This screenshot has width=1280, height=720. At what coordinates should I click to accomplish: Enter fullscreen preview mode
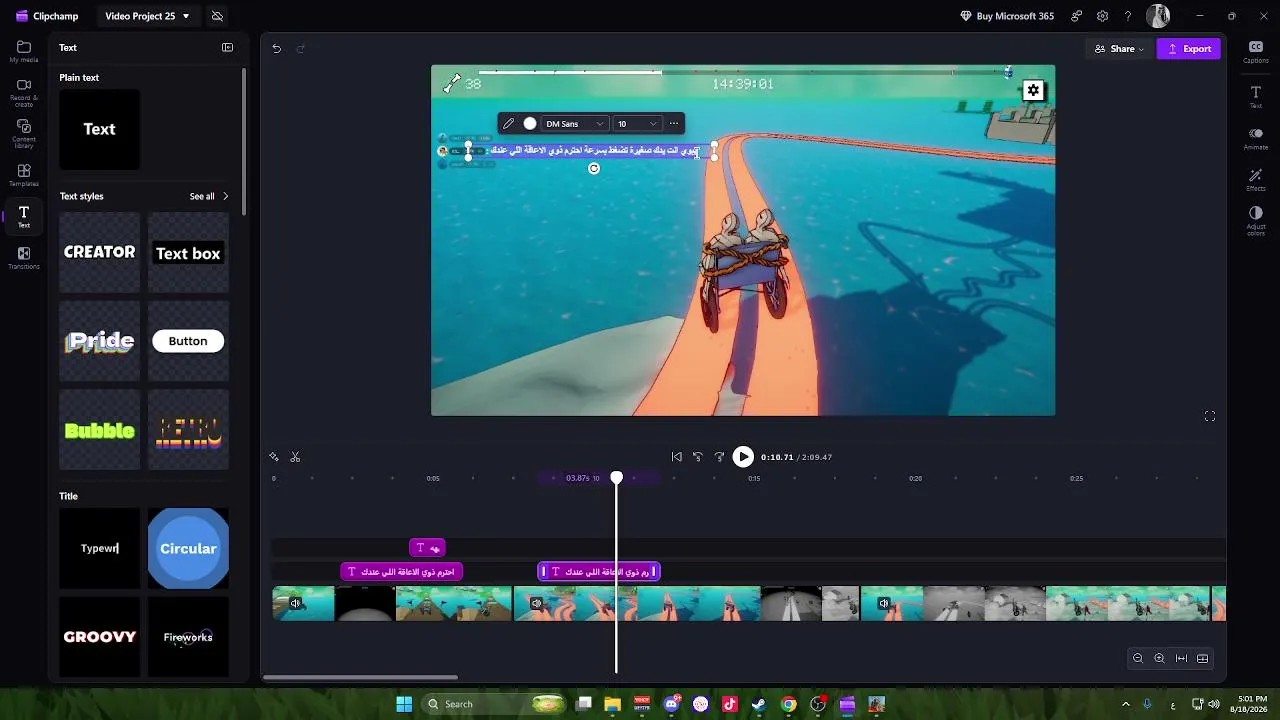(1210, 416)
